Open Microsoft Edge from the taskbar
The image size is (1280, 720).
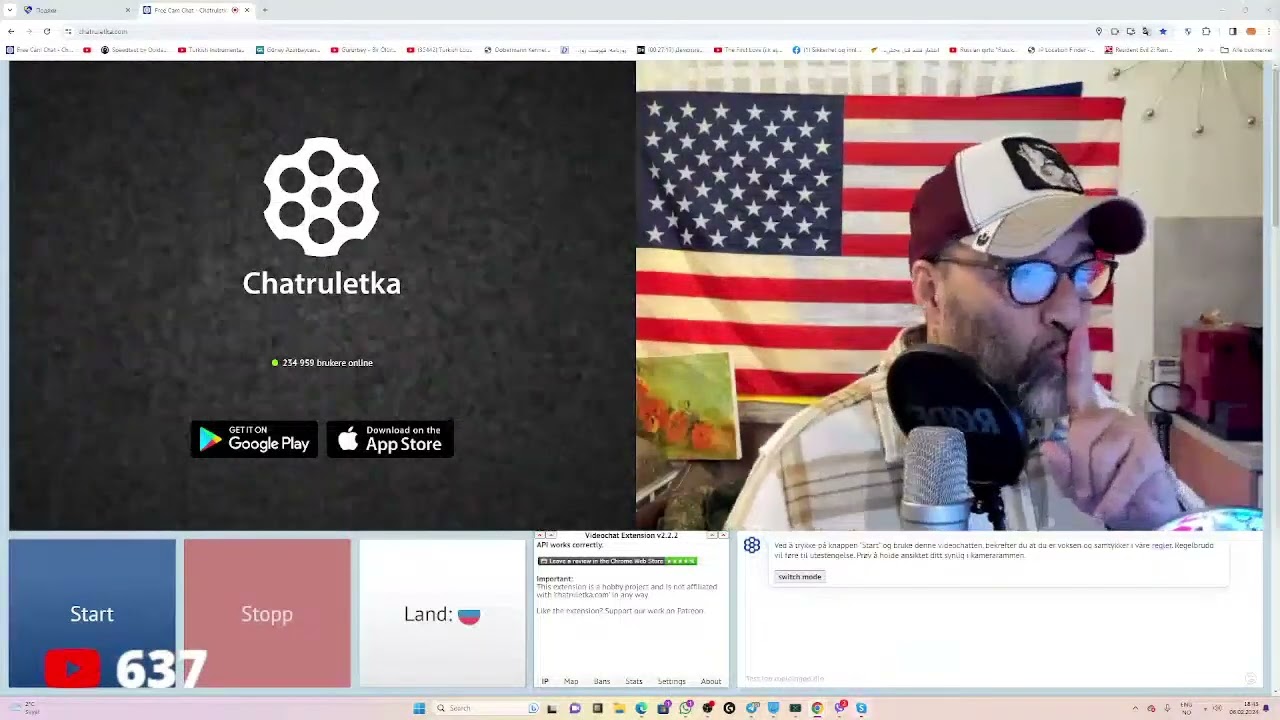point(641,708)
